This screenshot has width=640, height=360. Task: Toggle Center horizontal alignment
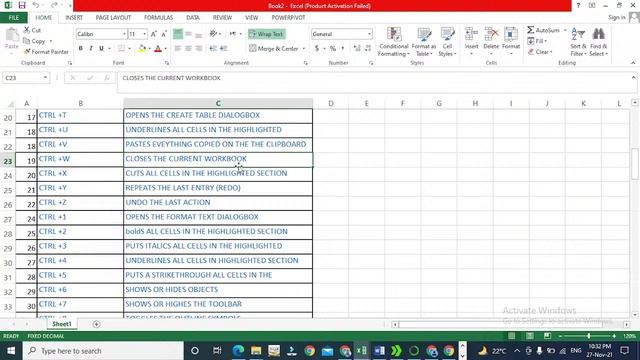pyautogui.click(x=188, y=48)
